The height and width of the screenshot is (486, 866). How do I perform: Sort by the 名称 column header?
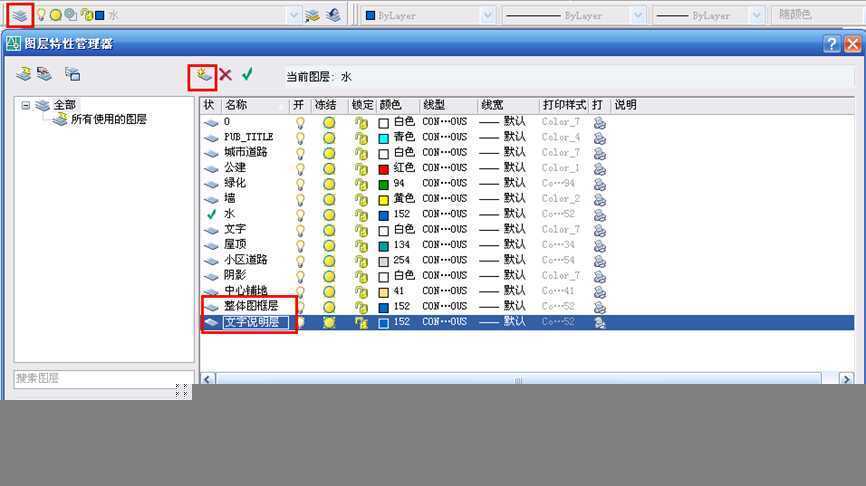(x=256, y=105)
